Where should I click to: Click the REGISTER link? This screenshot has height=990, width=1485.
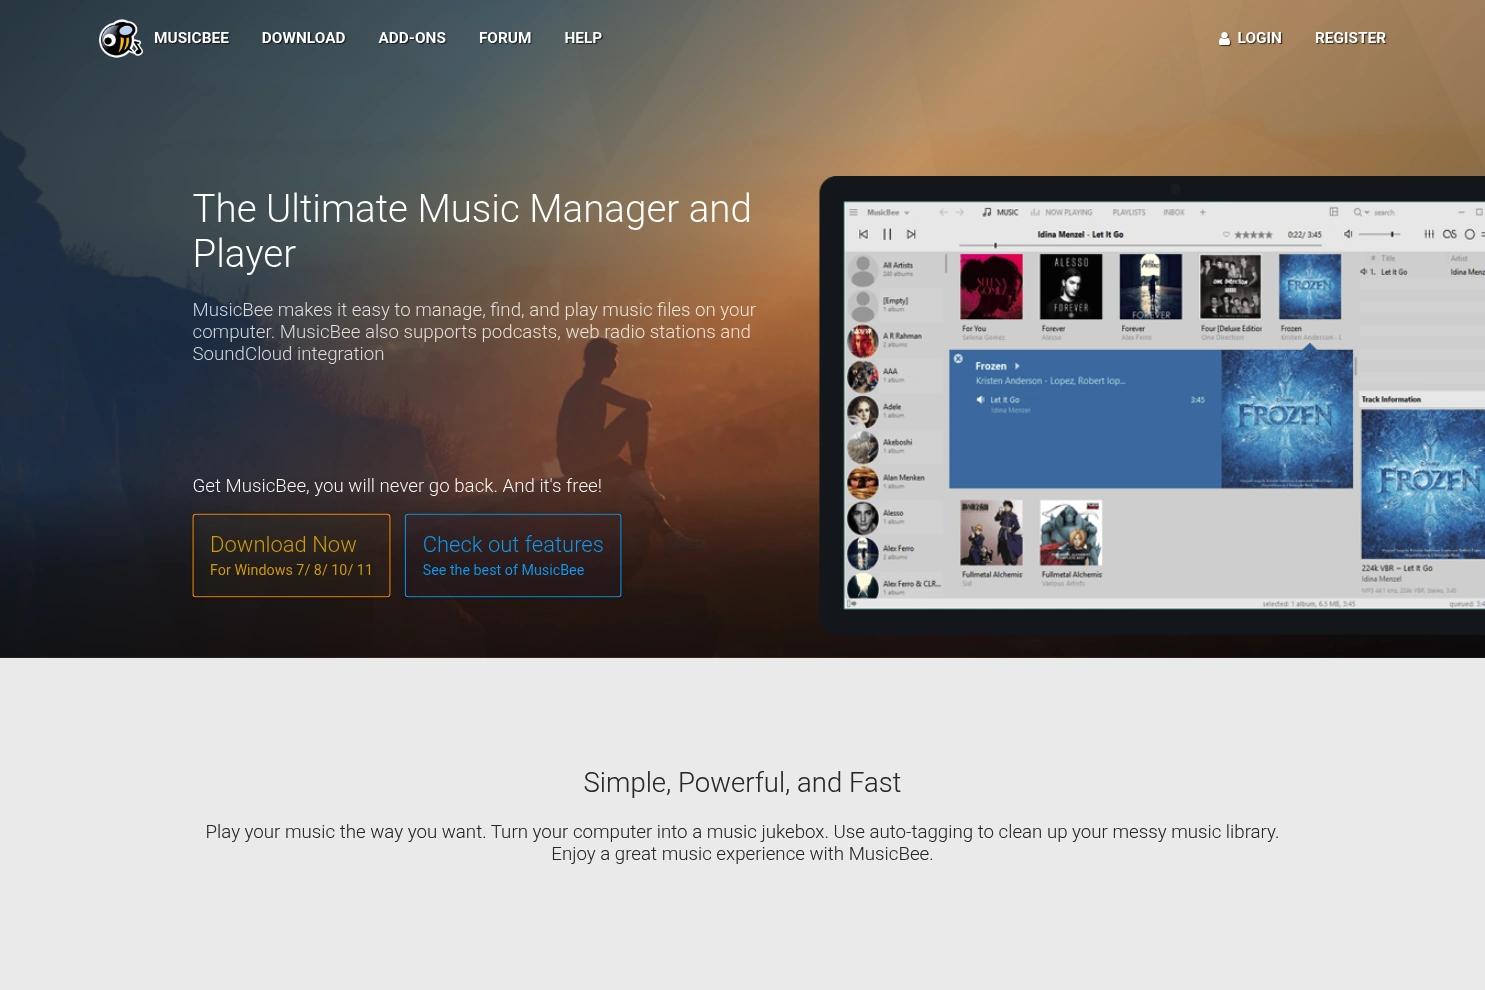pyautogui.click(x=1350, y=38)
